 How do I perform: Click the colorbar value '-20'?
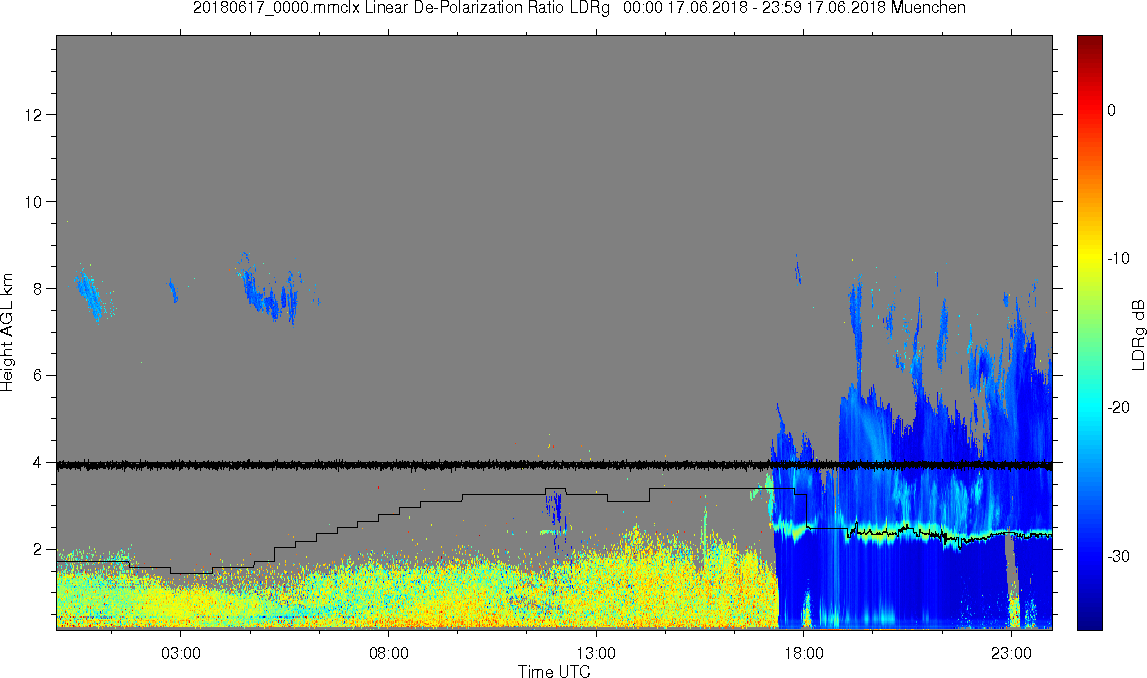click(1118, 407)
